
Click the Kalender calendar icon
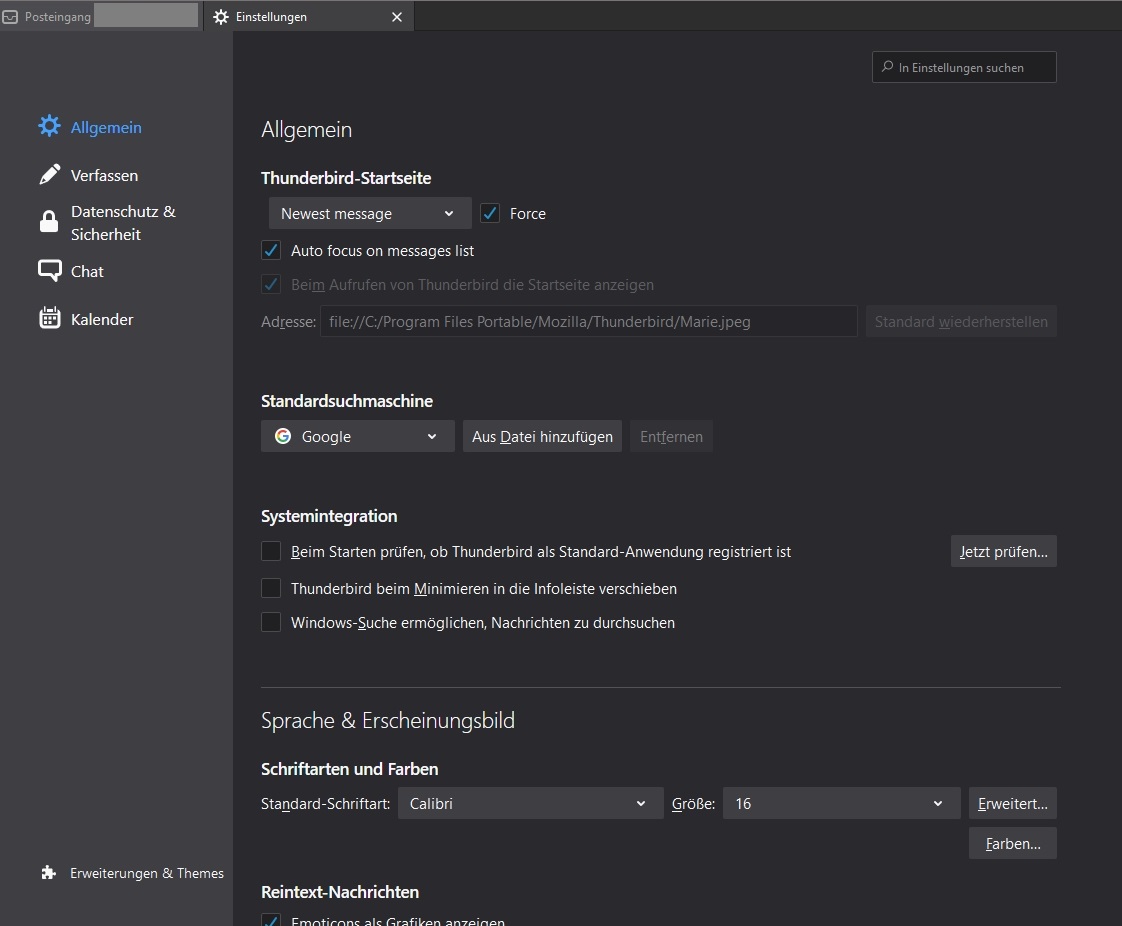pyautogui.click(x=49, y=319)
